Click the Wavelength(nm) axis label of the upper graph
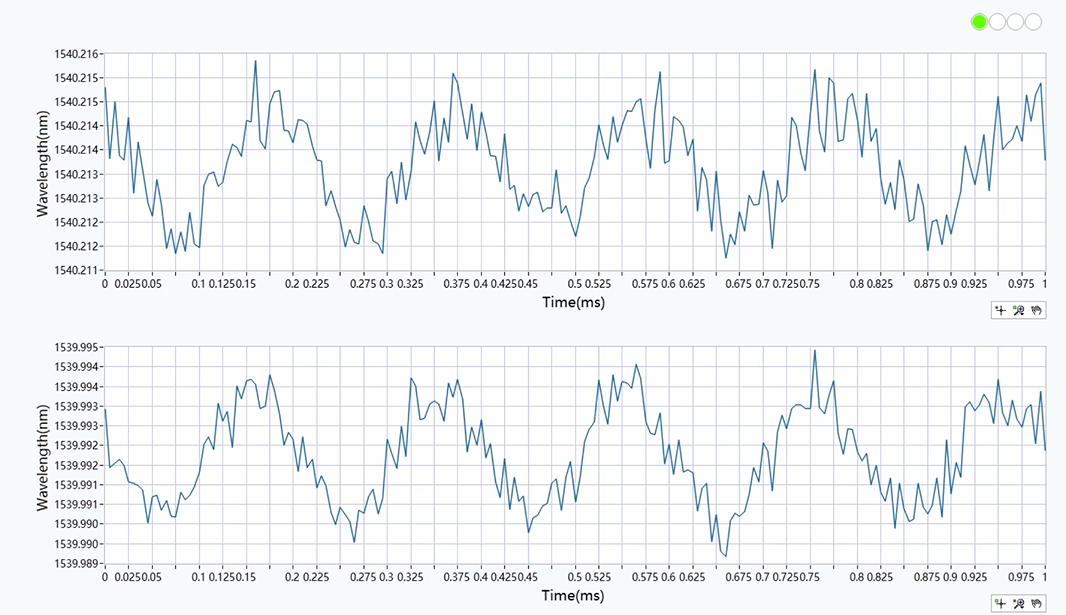Image resolution: width=1066 pixels, height=615 pixels. click(42, 164)
